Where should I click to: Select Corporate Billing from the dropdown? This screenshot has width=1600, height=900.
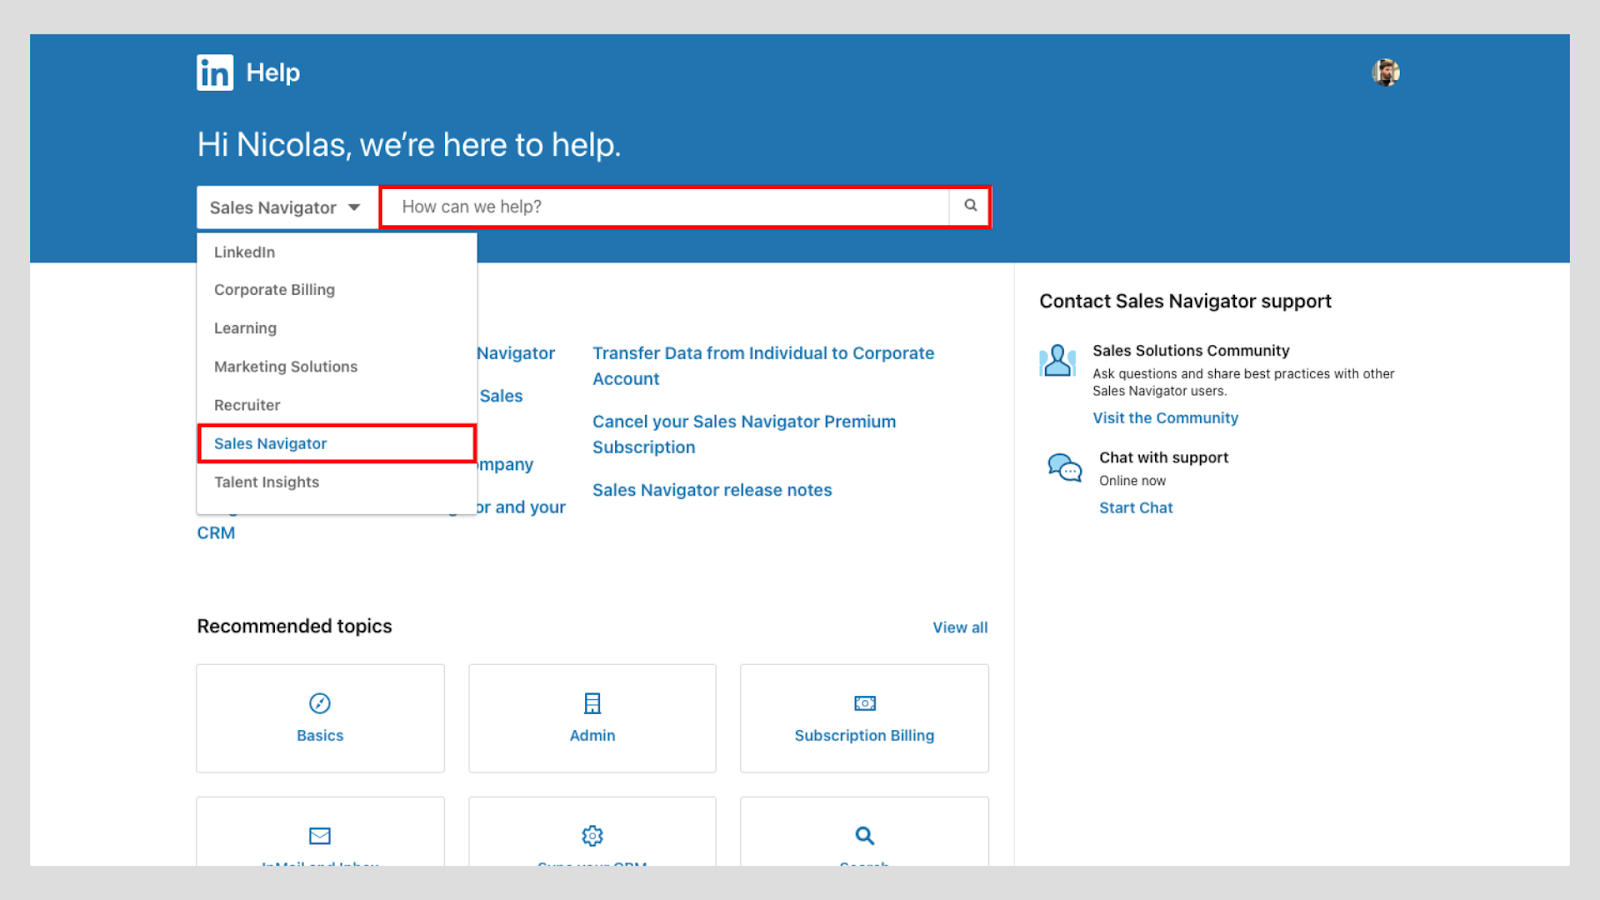pos(337,290)
